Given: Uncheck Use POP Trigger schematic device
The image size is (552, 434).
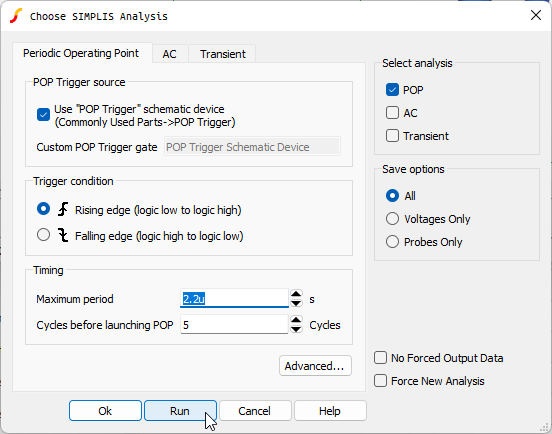Looking at the screenshot, I should [x=43, y=114].
